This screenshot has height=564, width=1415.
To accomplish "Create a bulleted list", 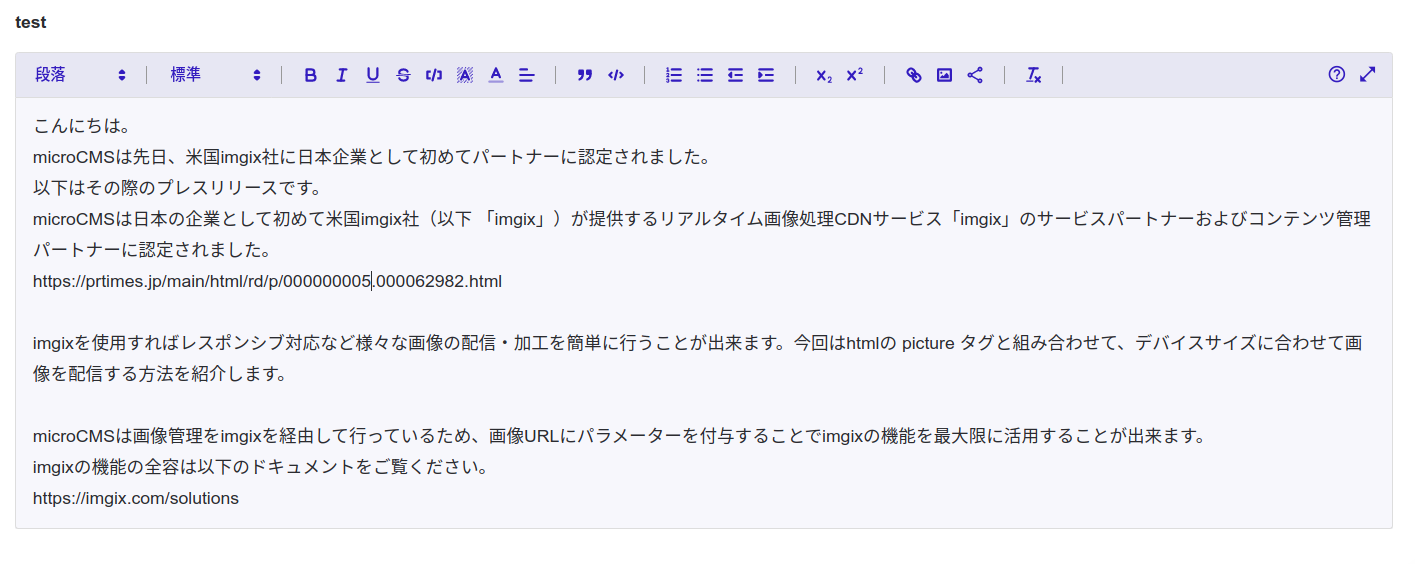I will pyautogui.click(x=705, y=75).
